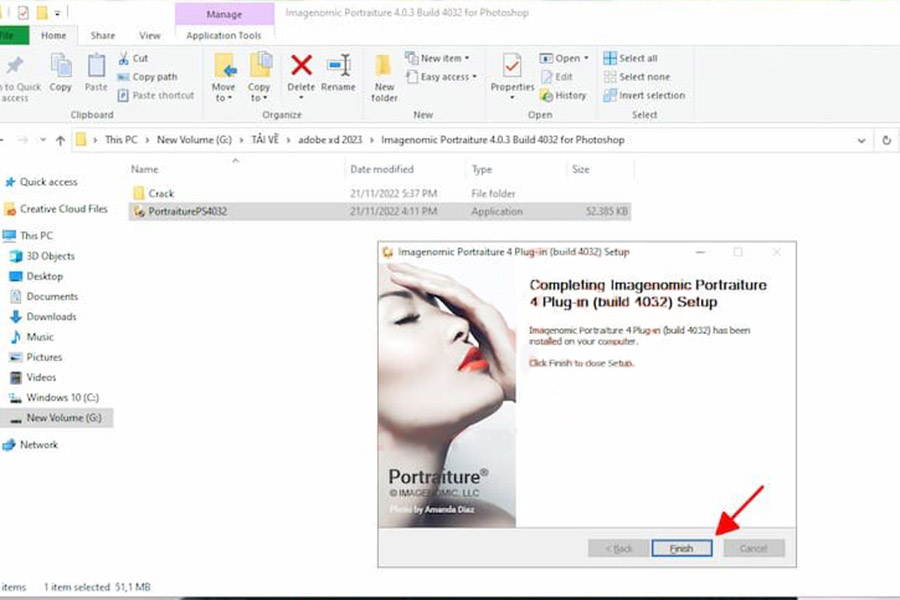The height and width of the screenshot is (600, 900).
Task: Sort by Name column header
Action: [x=144, y=169]
